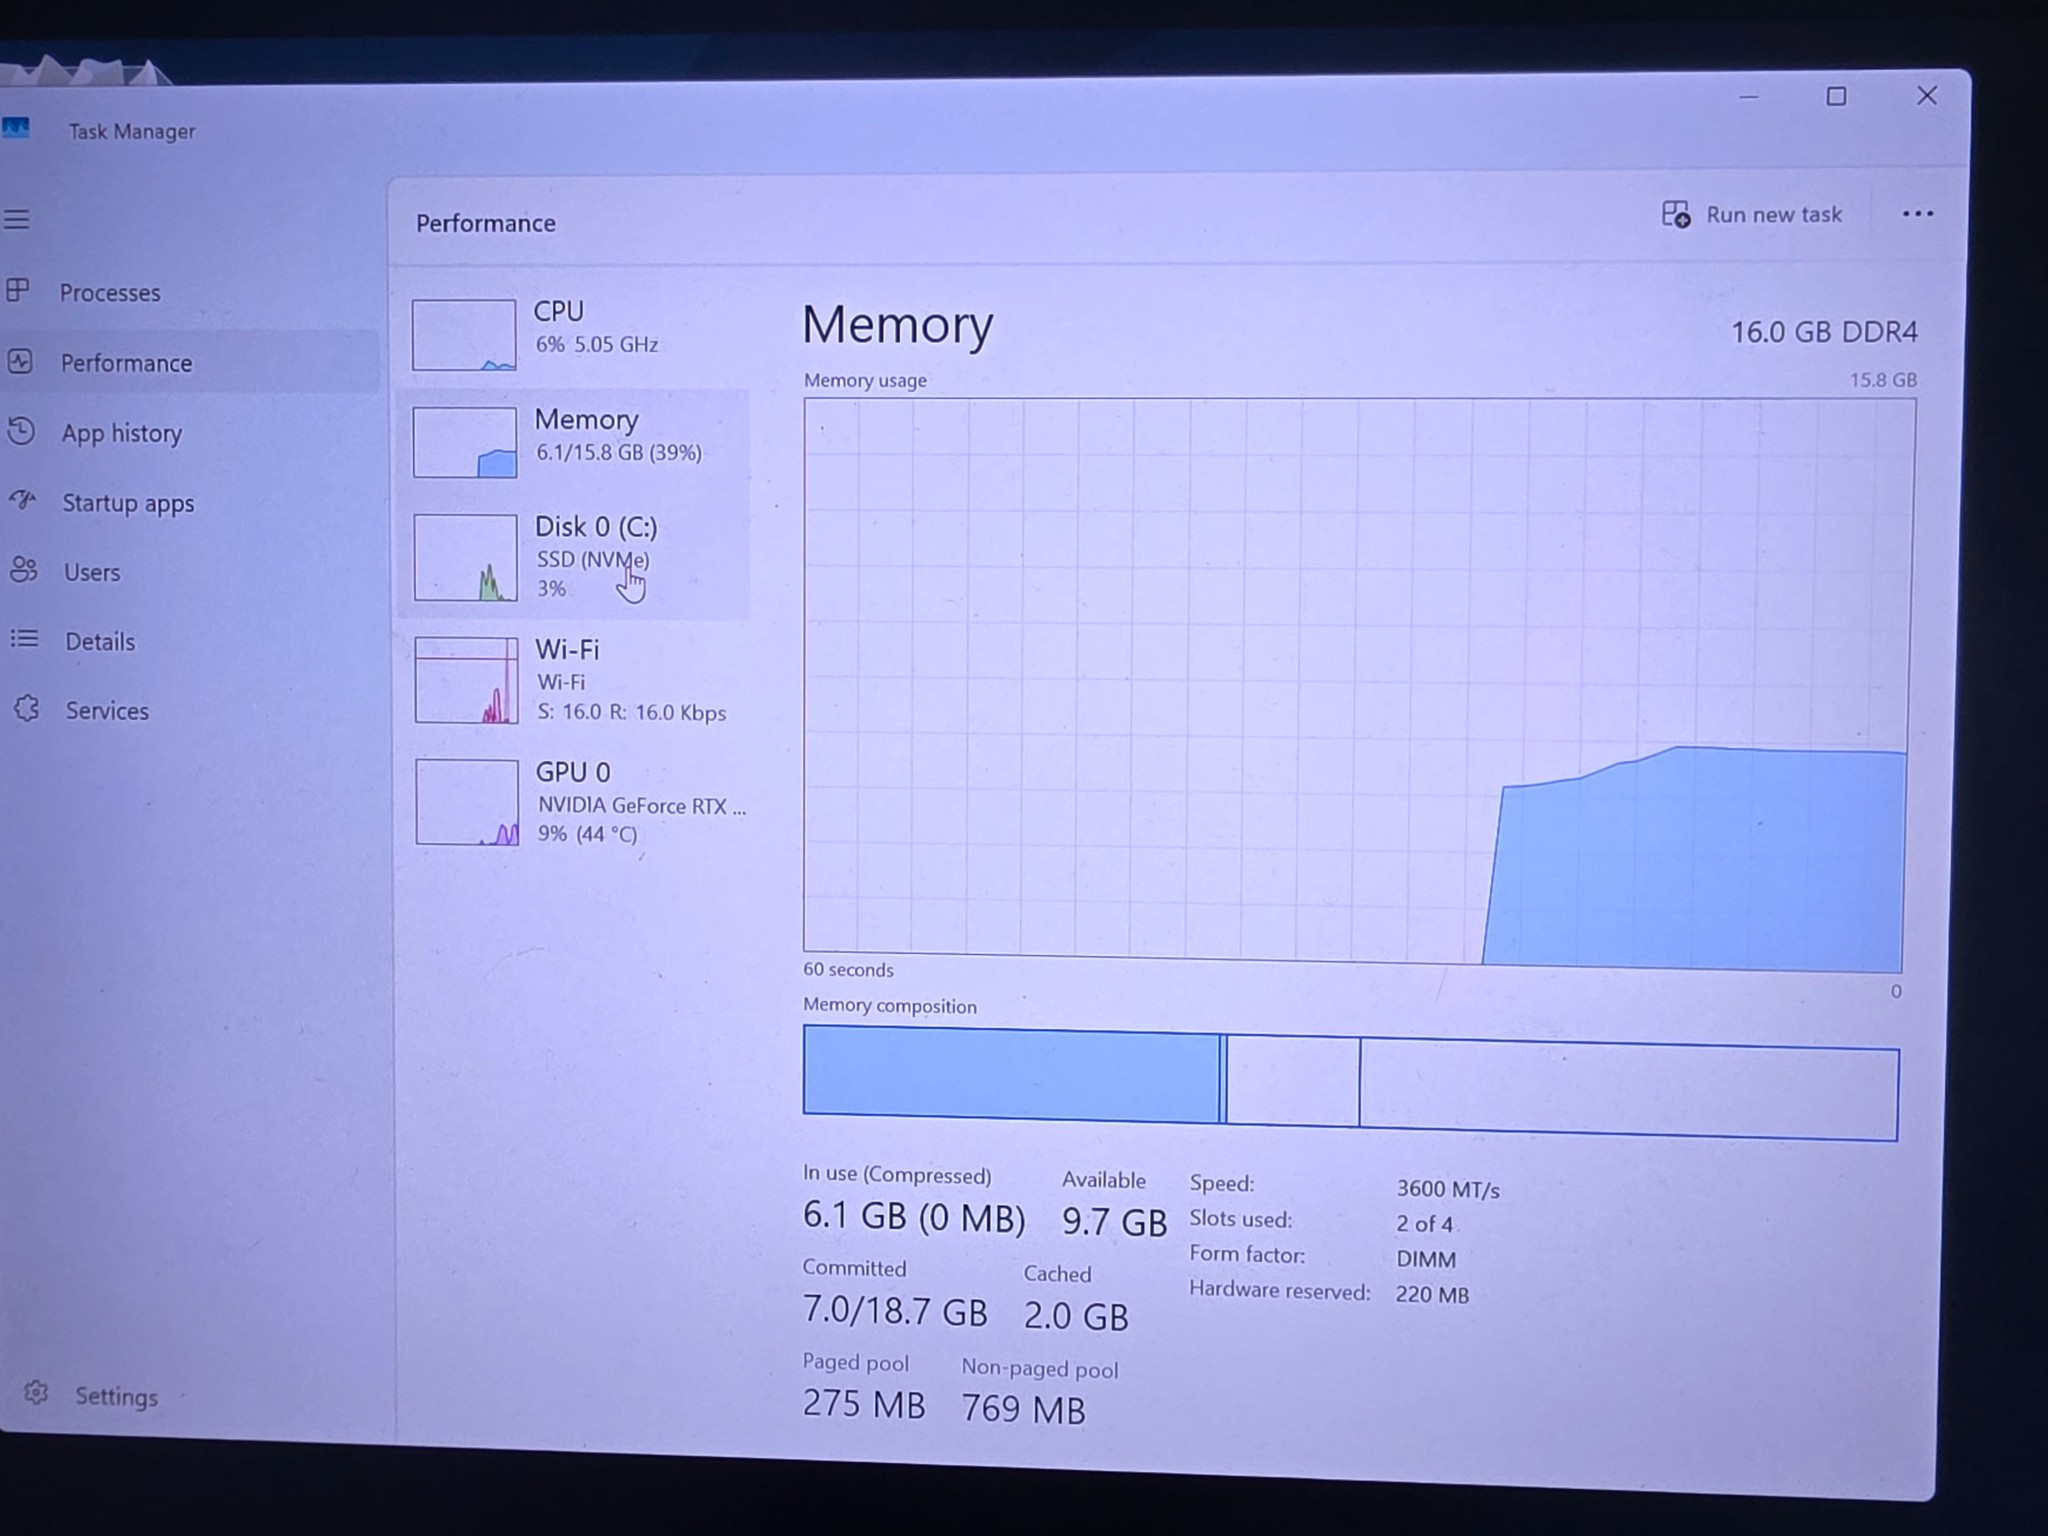Switch to Details page
The width and height of the screenshot is (2048, 1536).
[100, 641]
